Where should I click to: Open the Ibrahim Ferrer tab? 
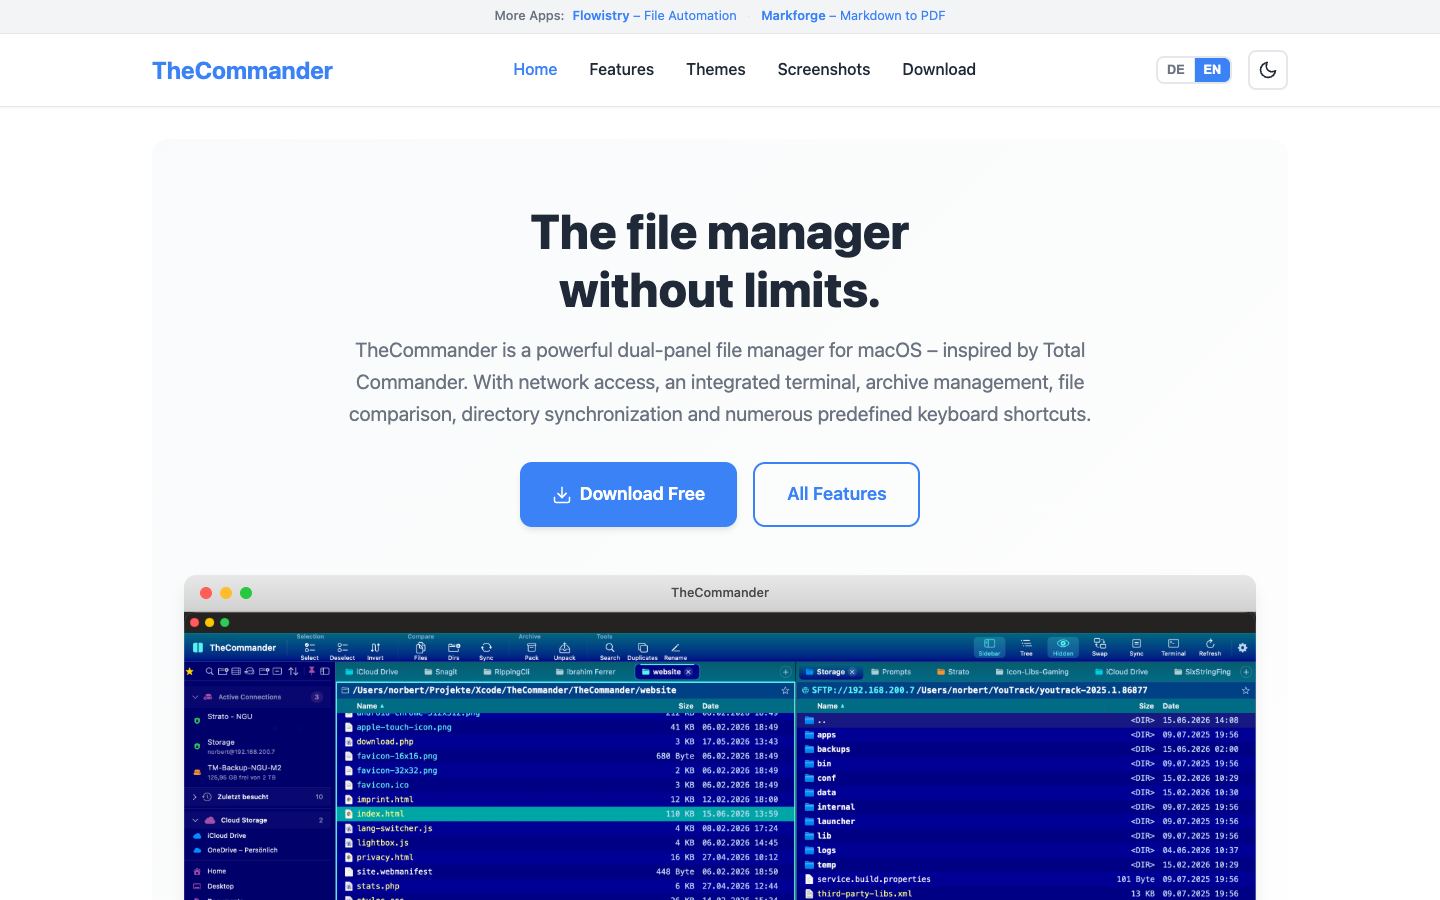click(585, 672)
